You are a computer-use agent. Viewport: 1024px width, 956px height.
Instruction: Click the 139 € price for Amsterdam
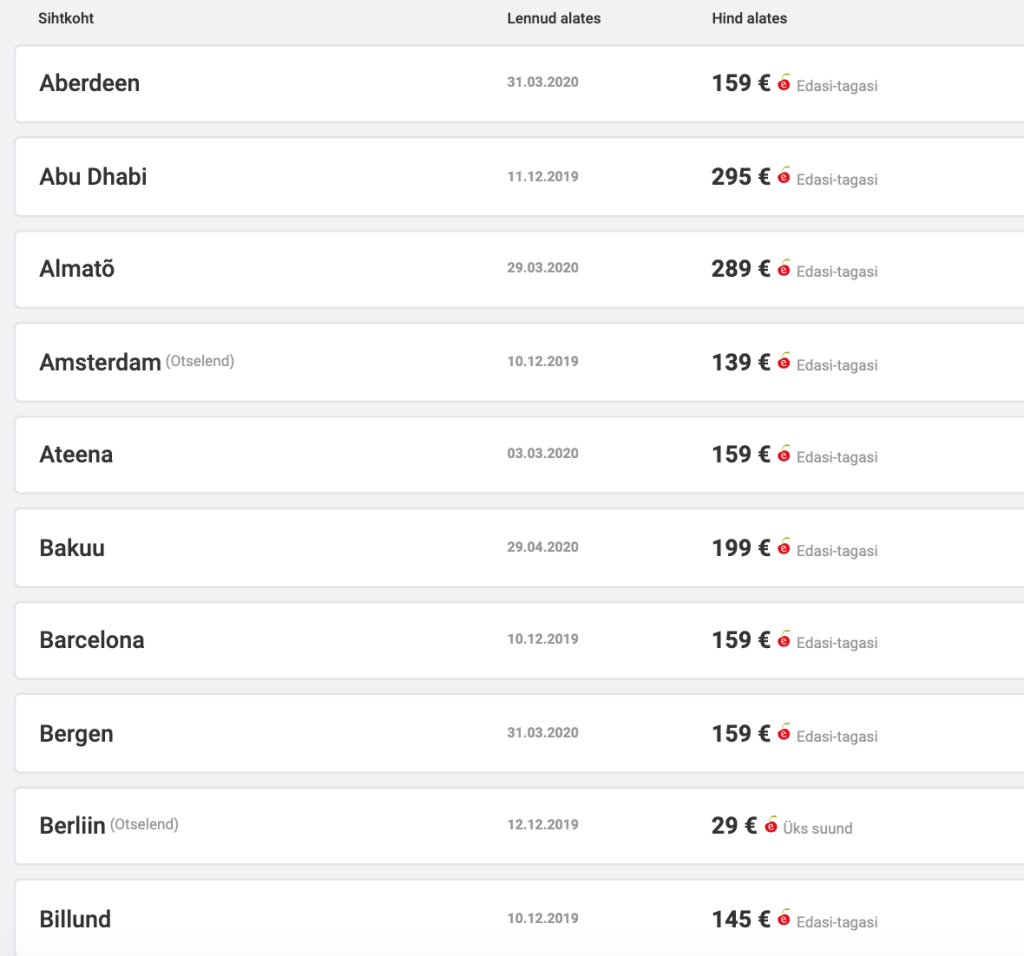point(740,362)
